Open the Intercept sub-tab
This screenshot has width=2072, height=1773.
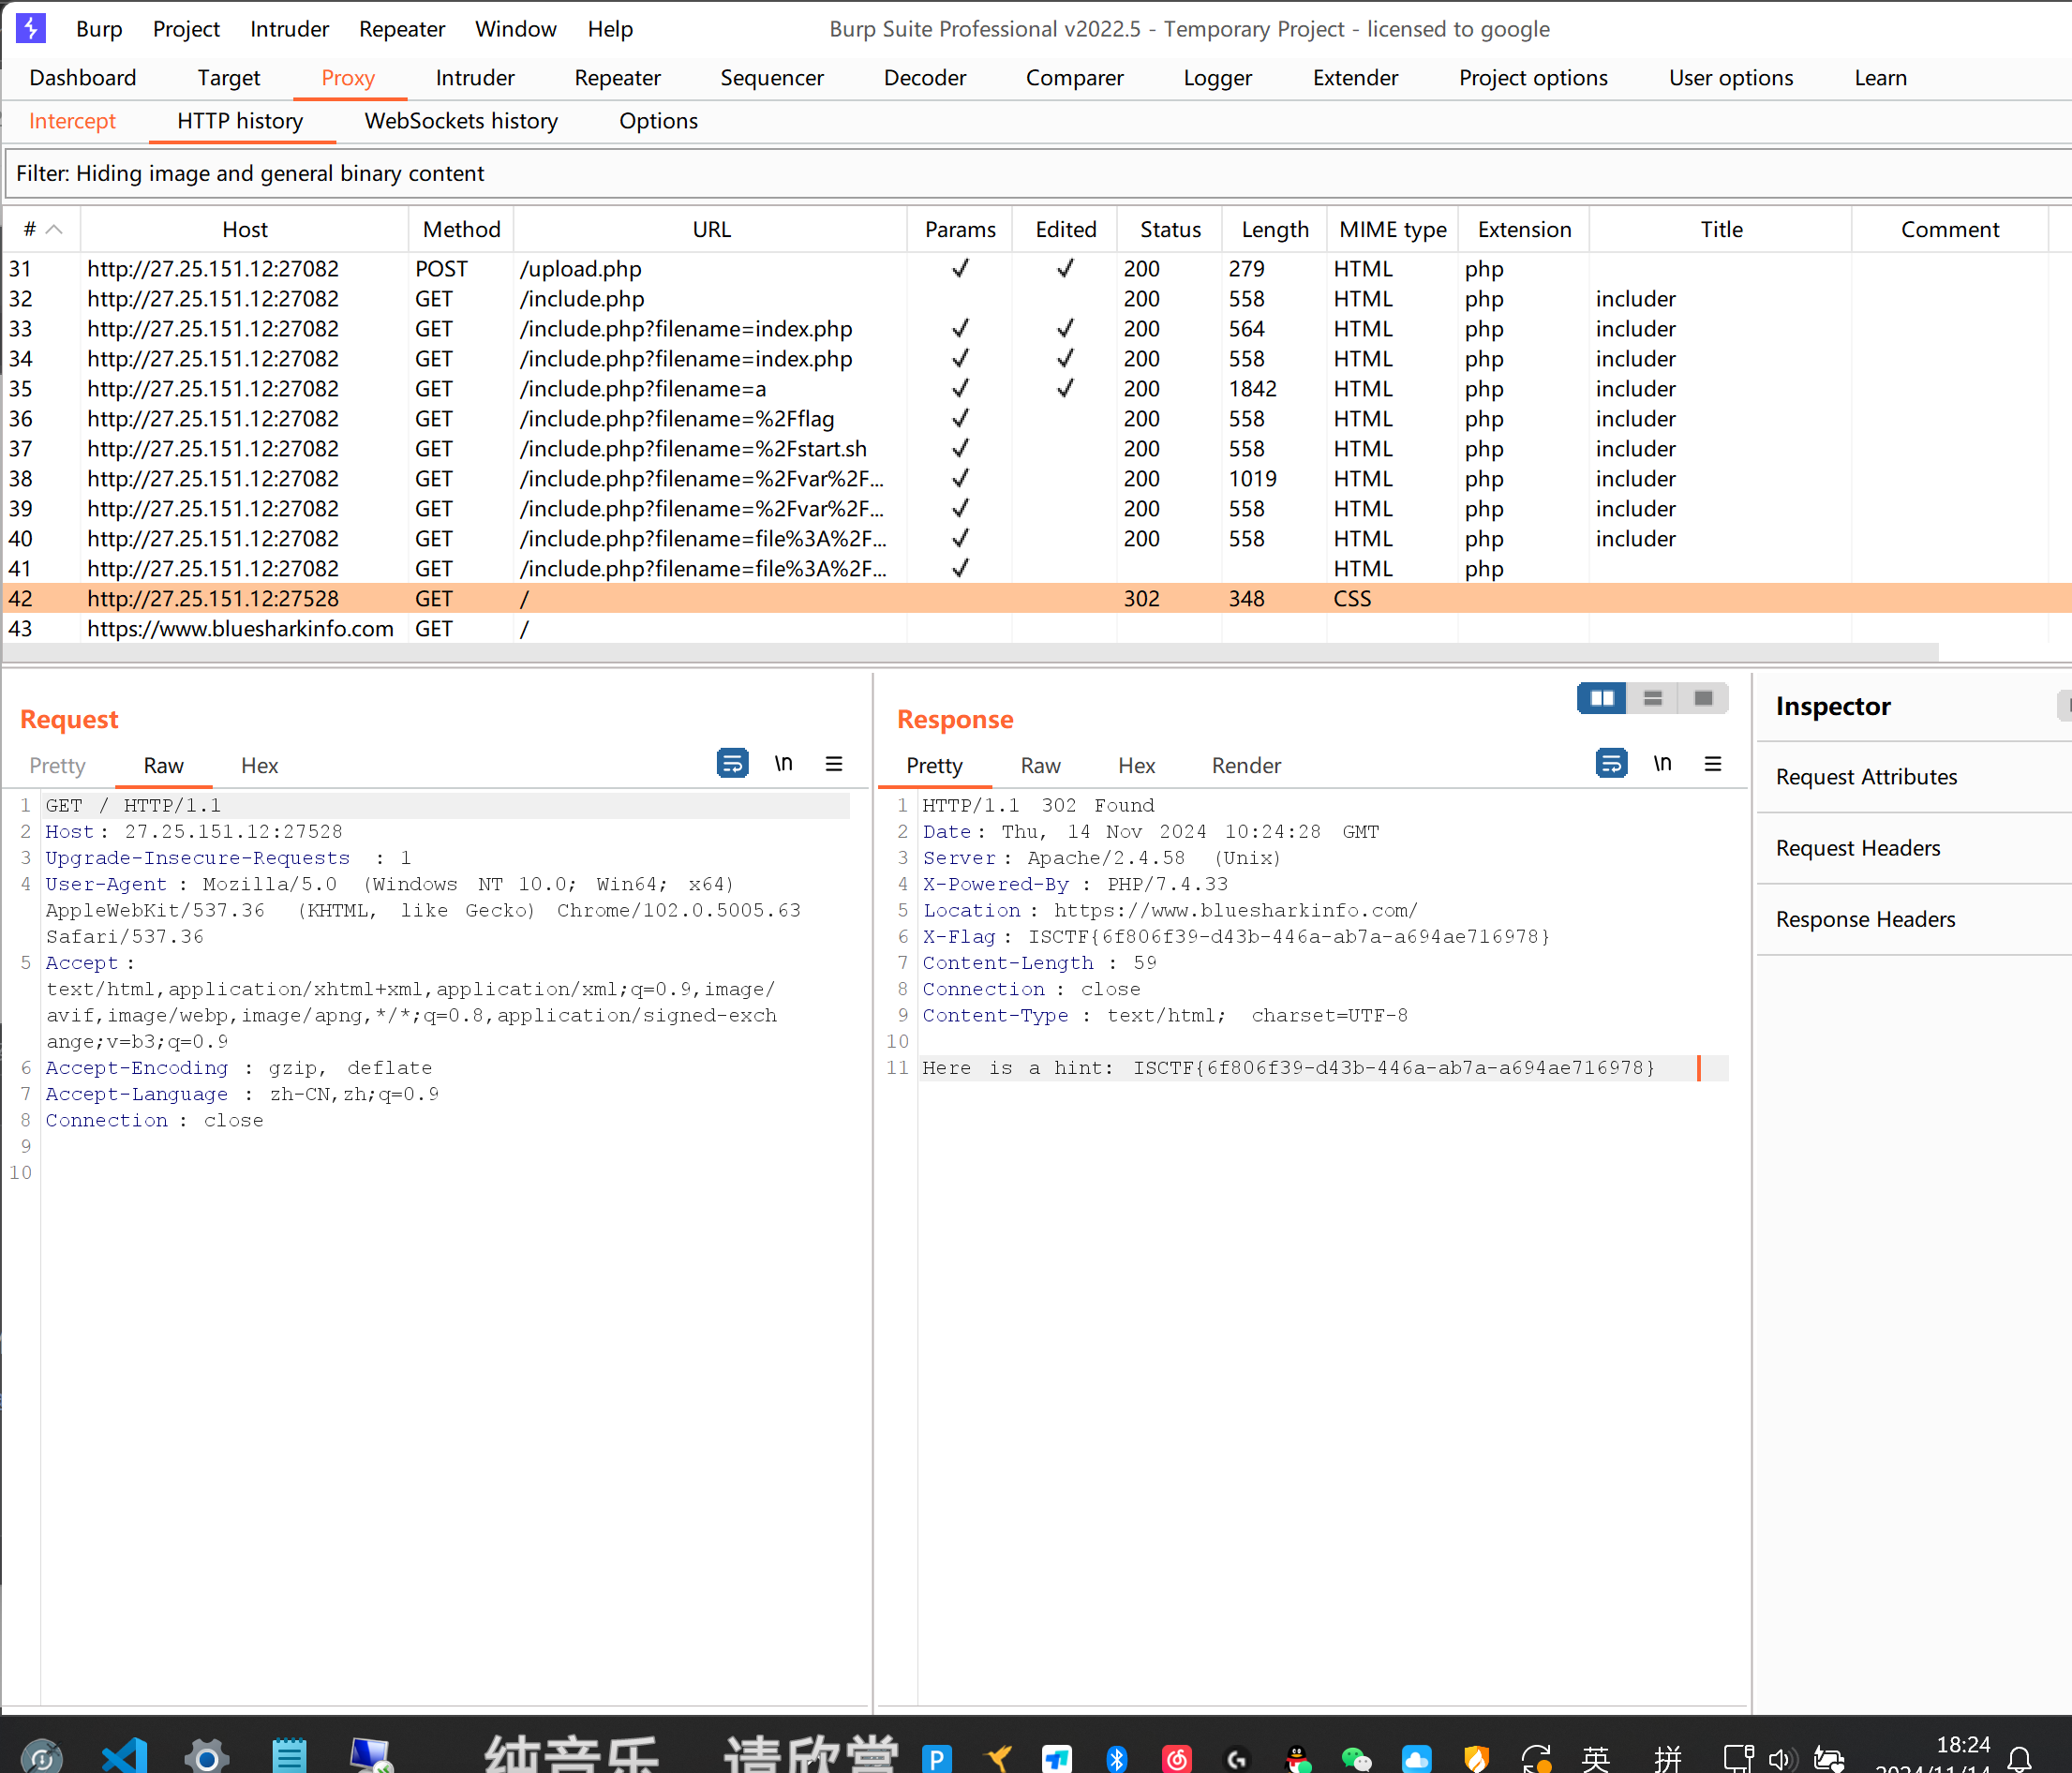click(x=72, y=121)
